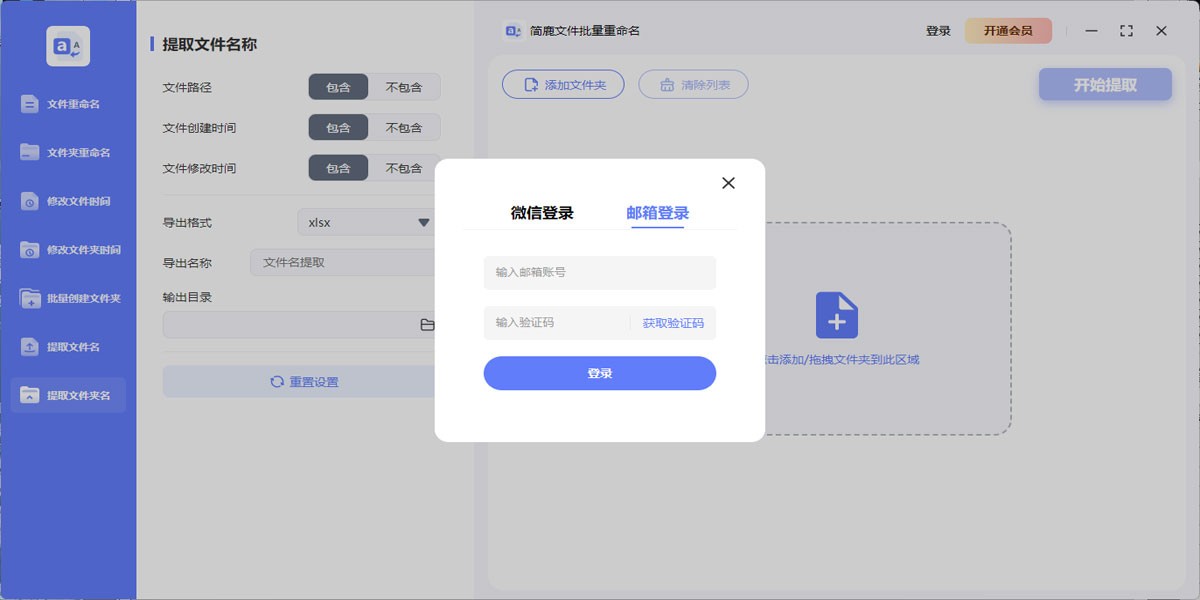Click the 获取验证码 link

[x=673, y=323]
